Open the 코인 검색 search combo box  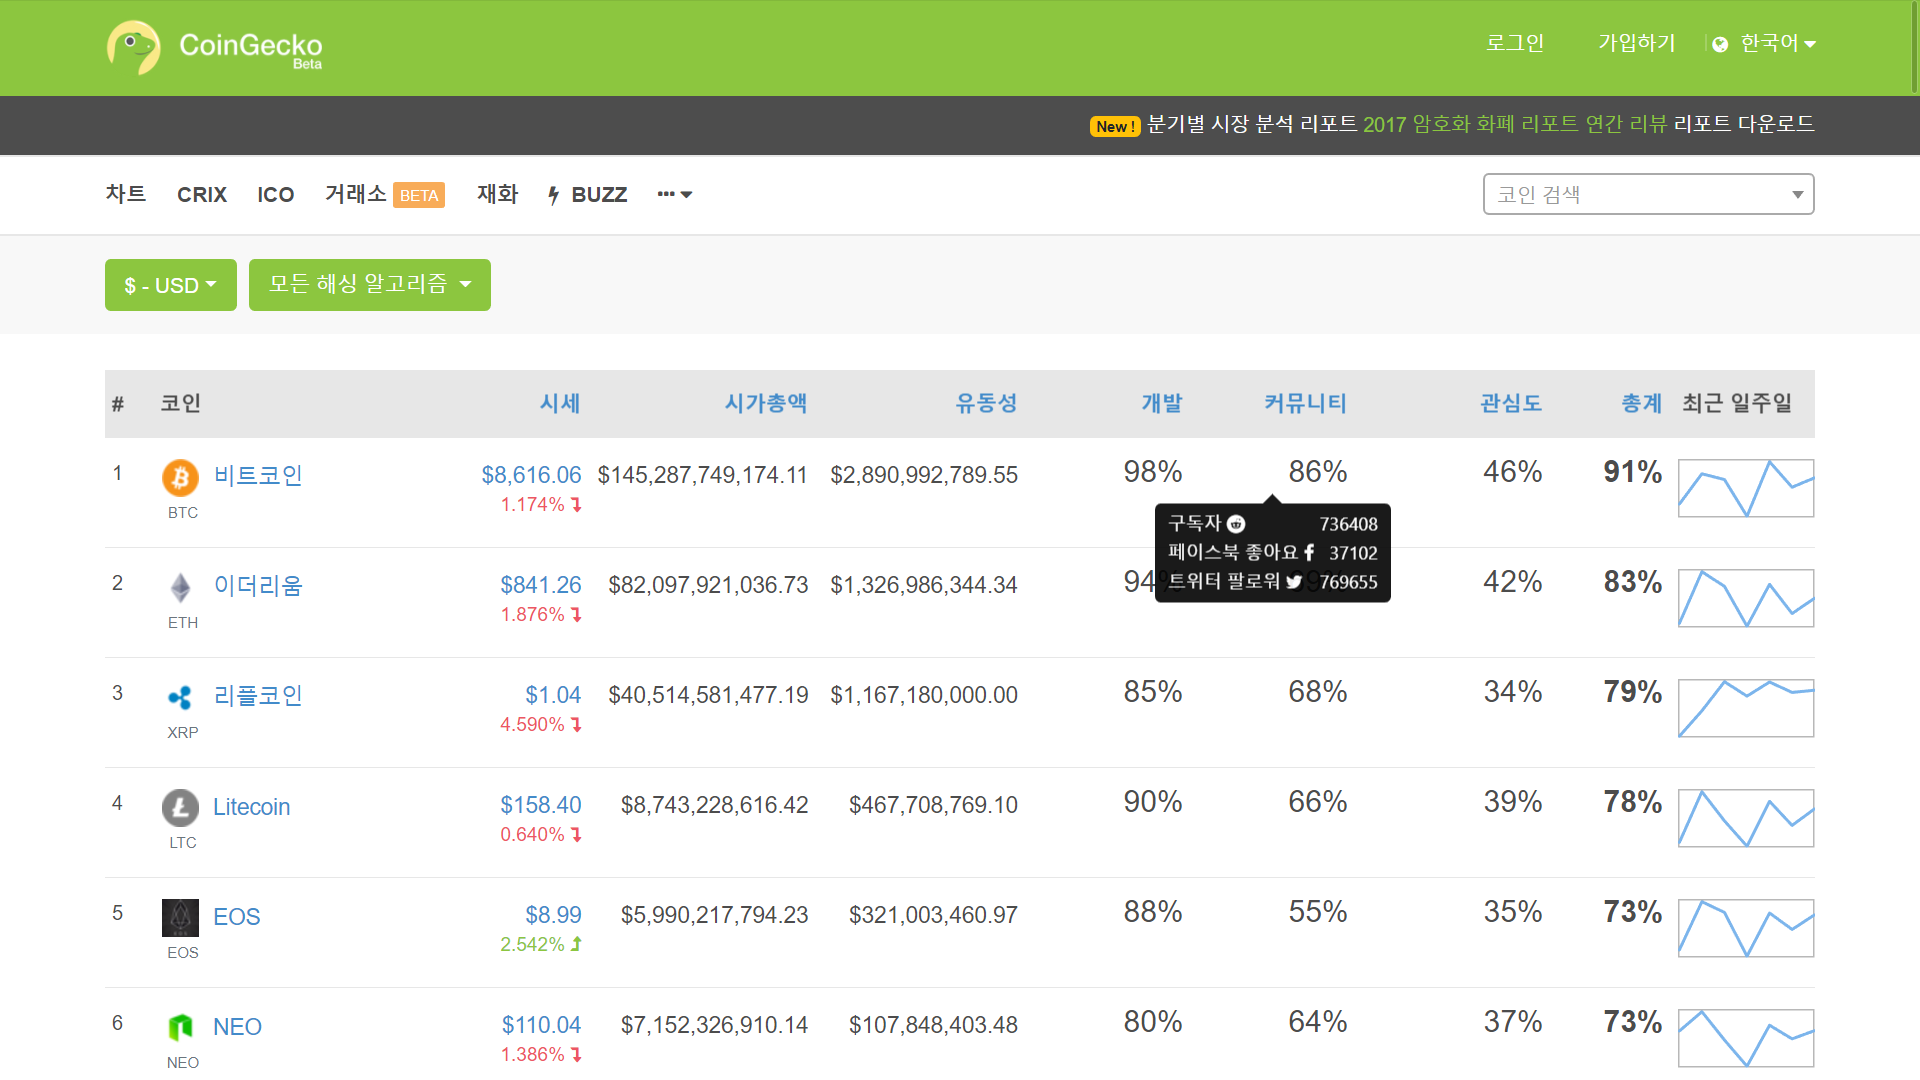(x=1648, y=194)
